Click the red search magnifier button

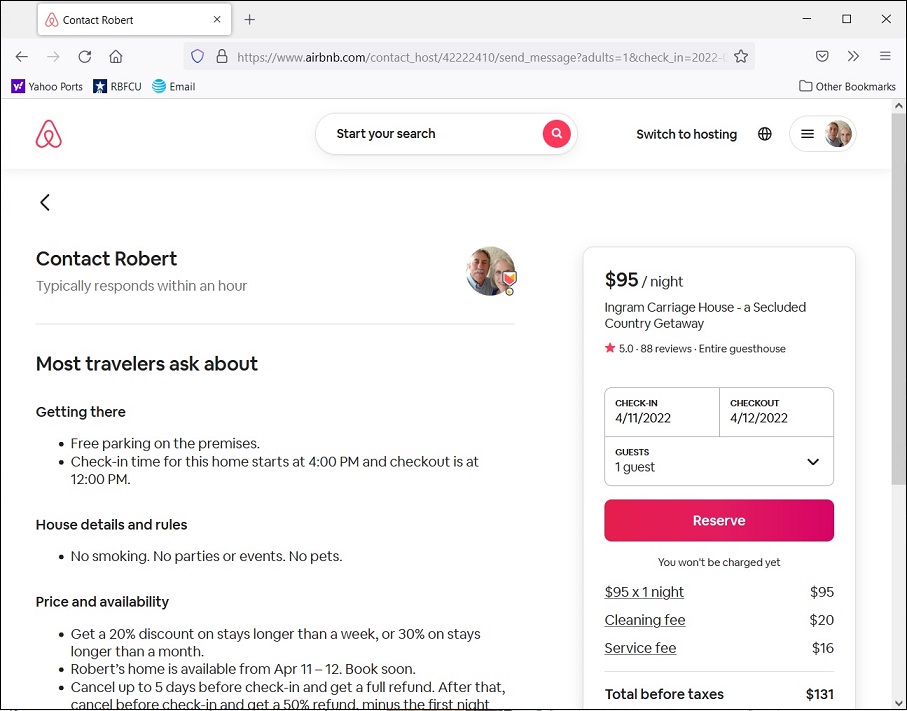pos(556,134)
